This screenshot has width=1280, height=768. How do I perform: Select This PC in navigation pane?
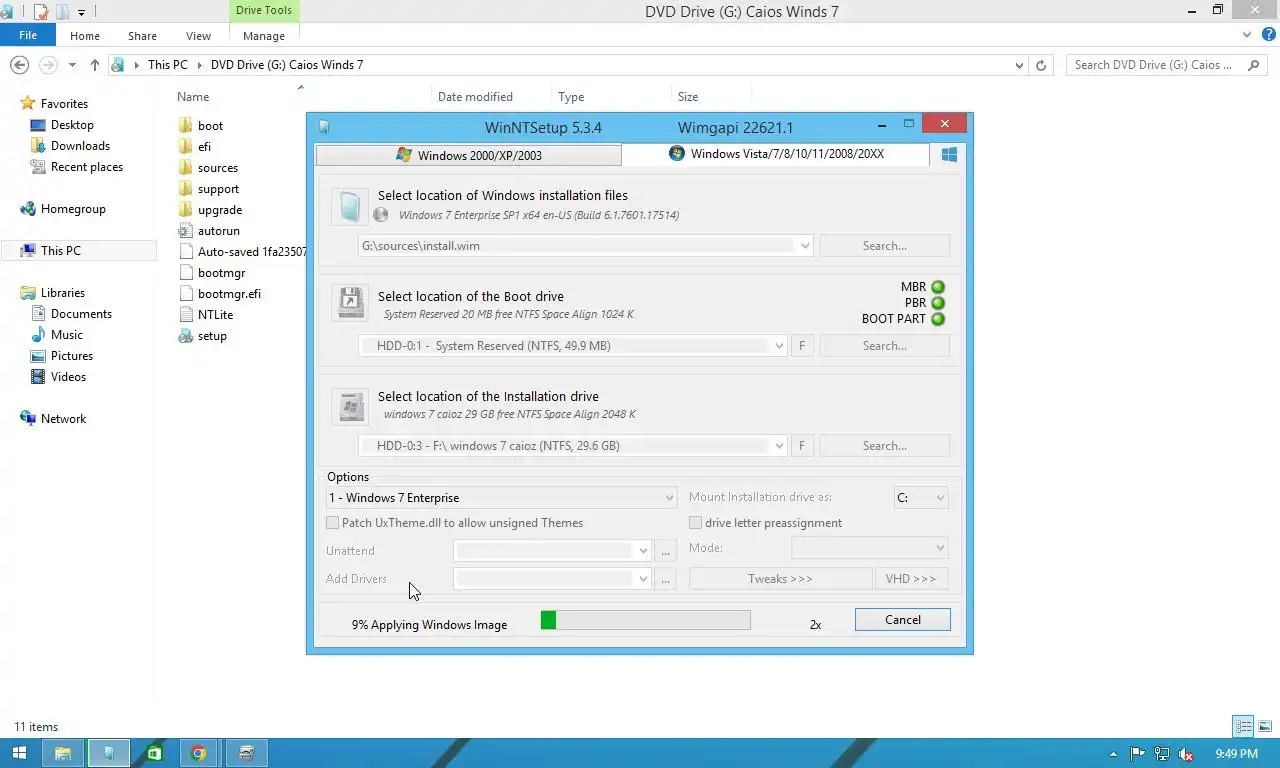(x=61, y=251)
